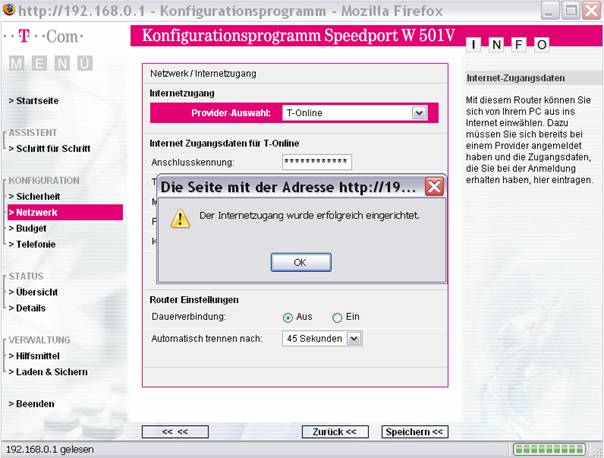
Task: Click the 'Netzwerk / Internetzugang' breadcrumb text
Action: coord(203,73)
